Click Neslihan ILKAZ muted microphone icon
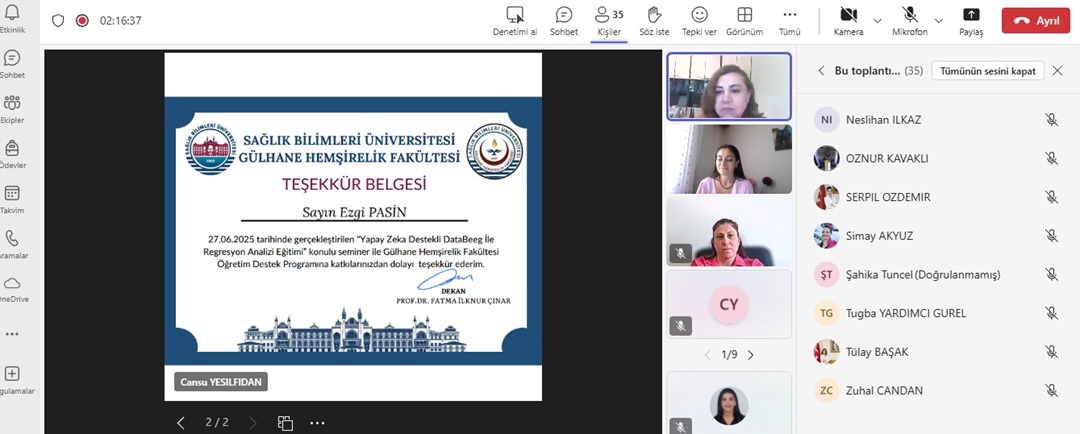1080x434 pixels. [1051, 120]
